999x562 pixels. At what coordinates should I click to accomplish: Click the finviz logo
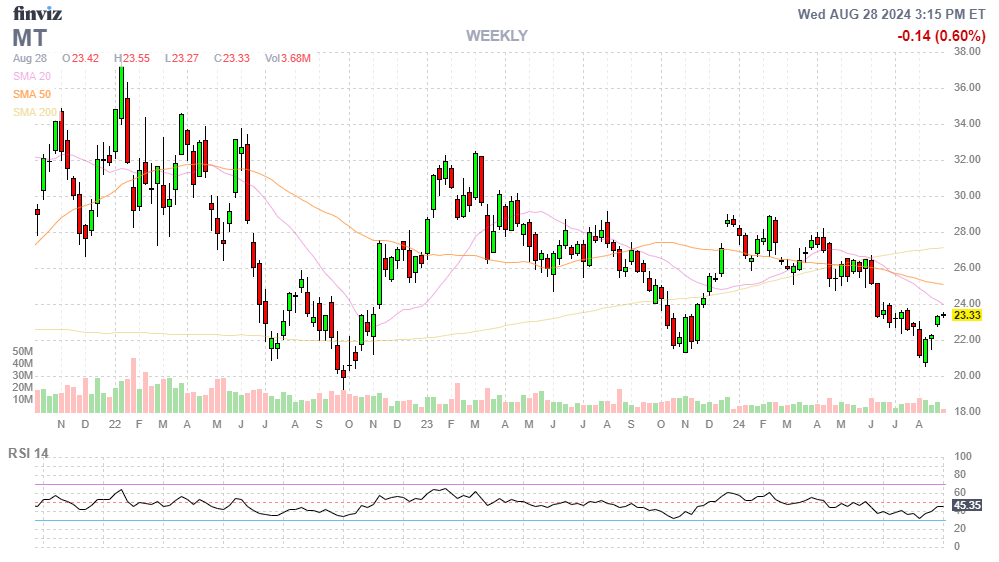[36, 14]
